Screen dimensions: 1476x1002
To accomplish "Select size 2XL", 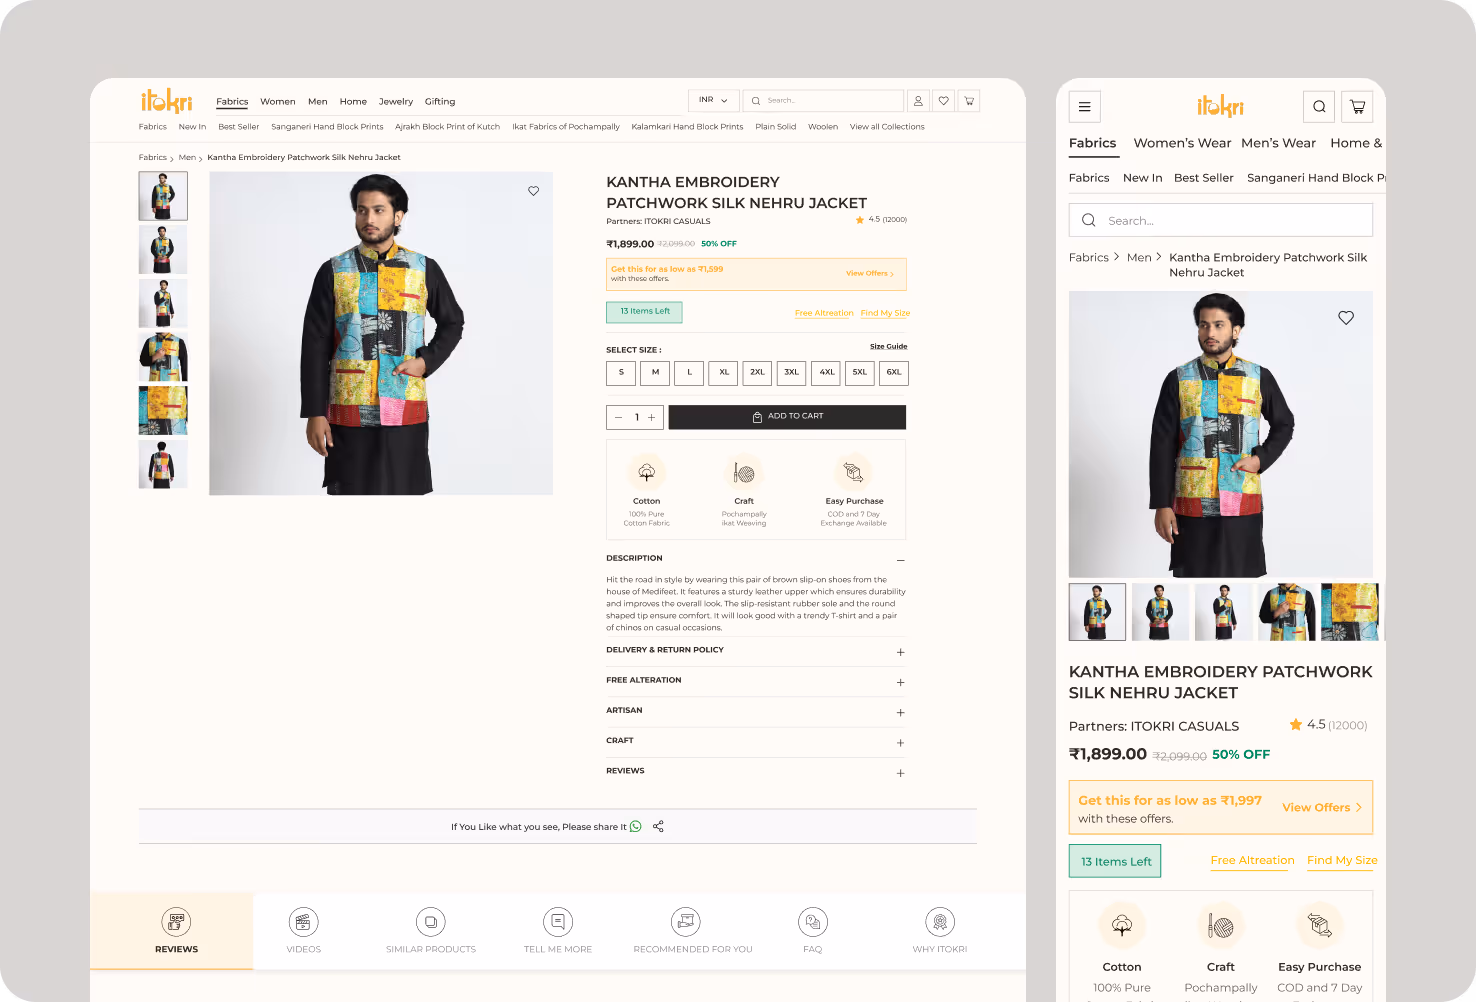I will (x=758, y=373).
